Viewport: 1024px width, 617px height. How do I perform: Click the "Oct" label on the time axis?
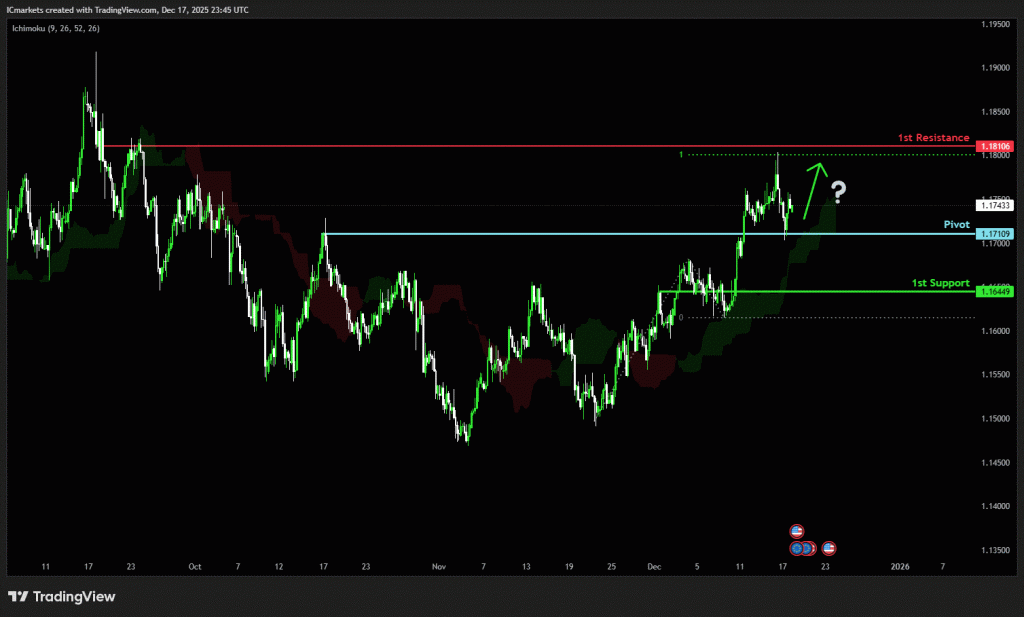[194, 566]
